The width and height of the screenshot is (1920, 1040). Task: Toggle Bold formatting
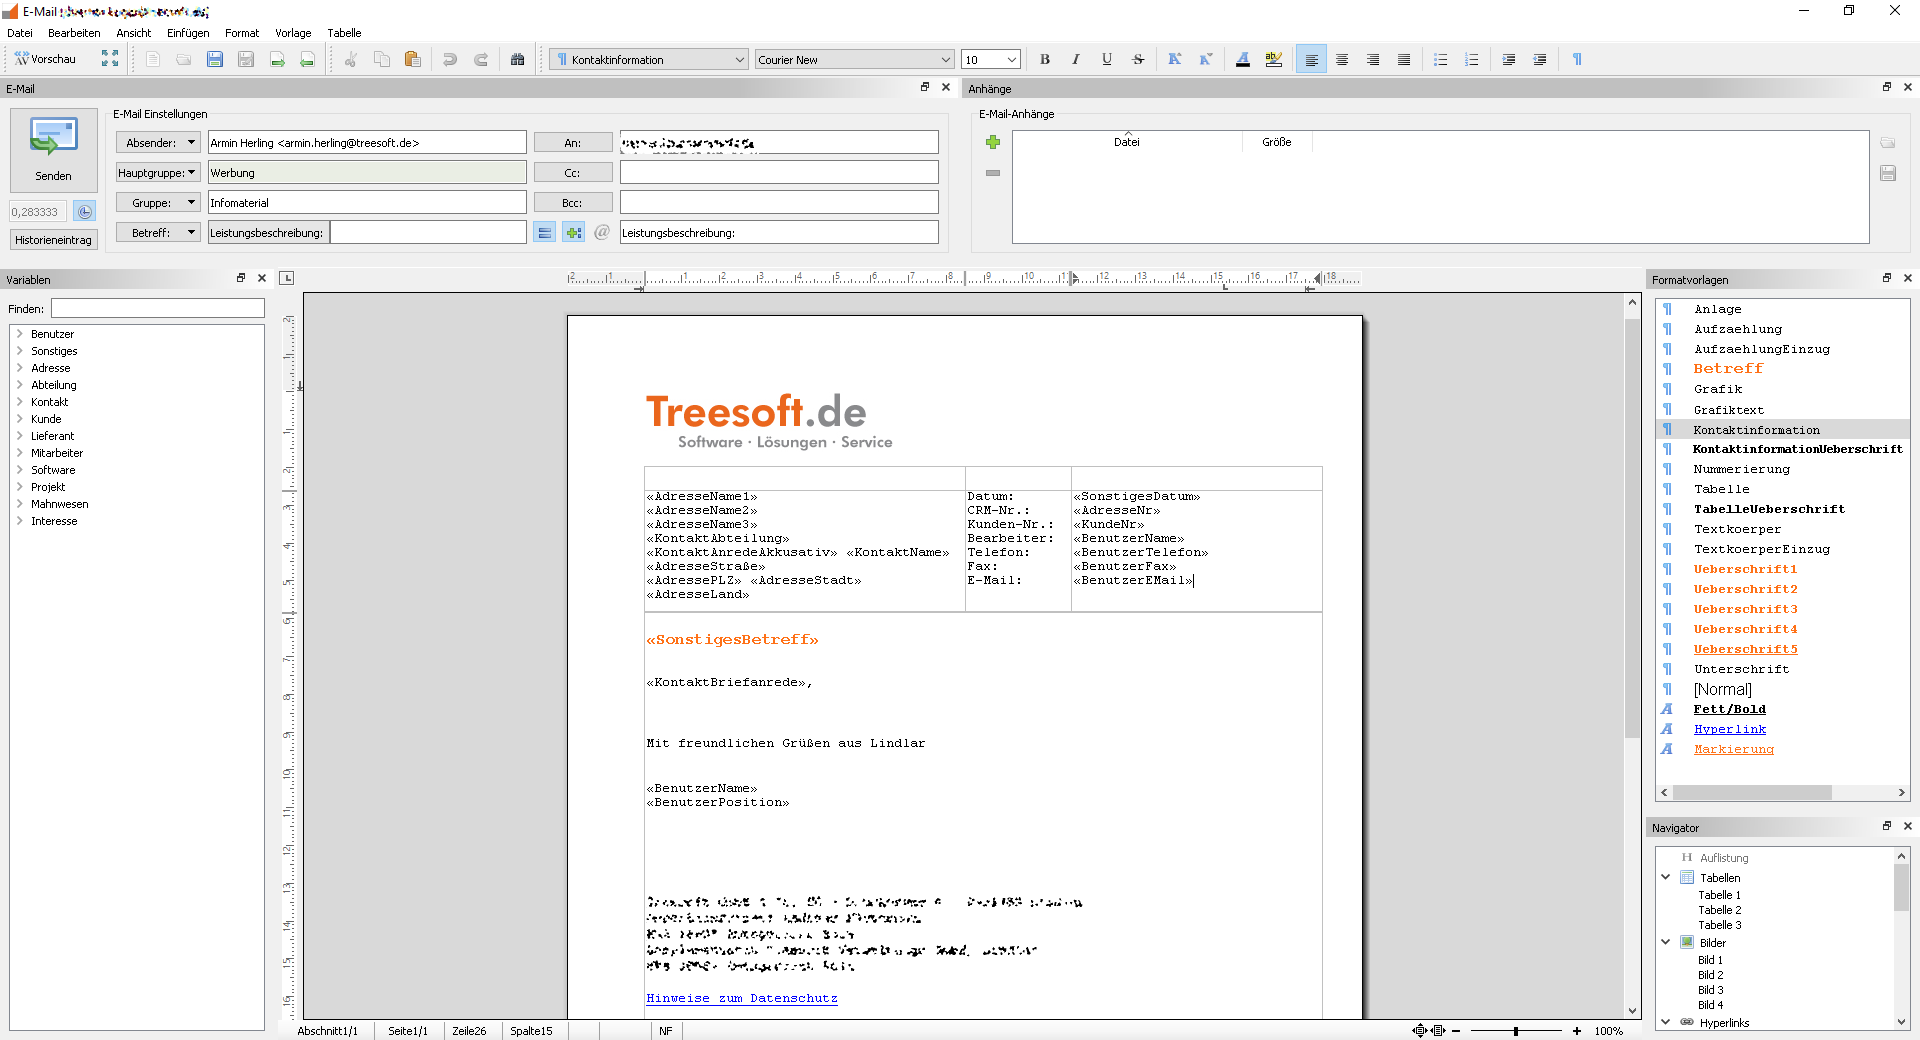(x=1045, y=59)
